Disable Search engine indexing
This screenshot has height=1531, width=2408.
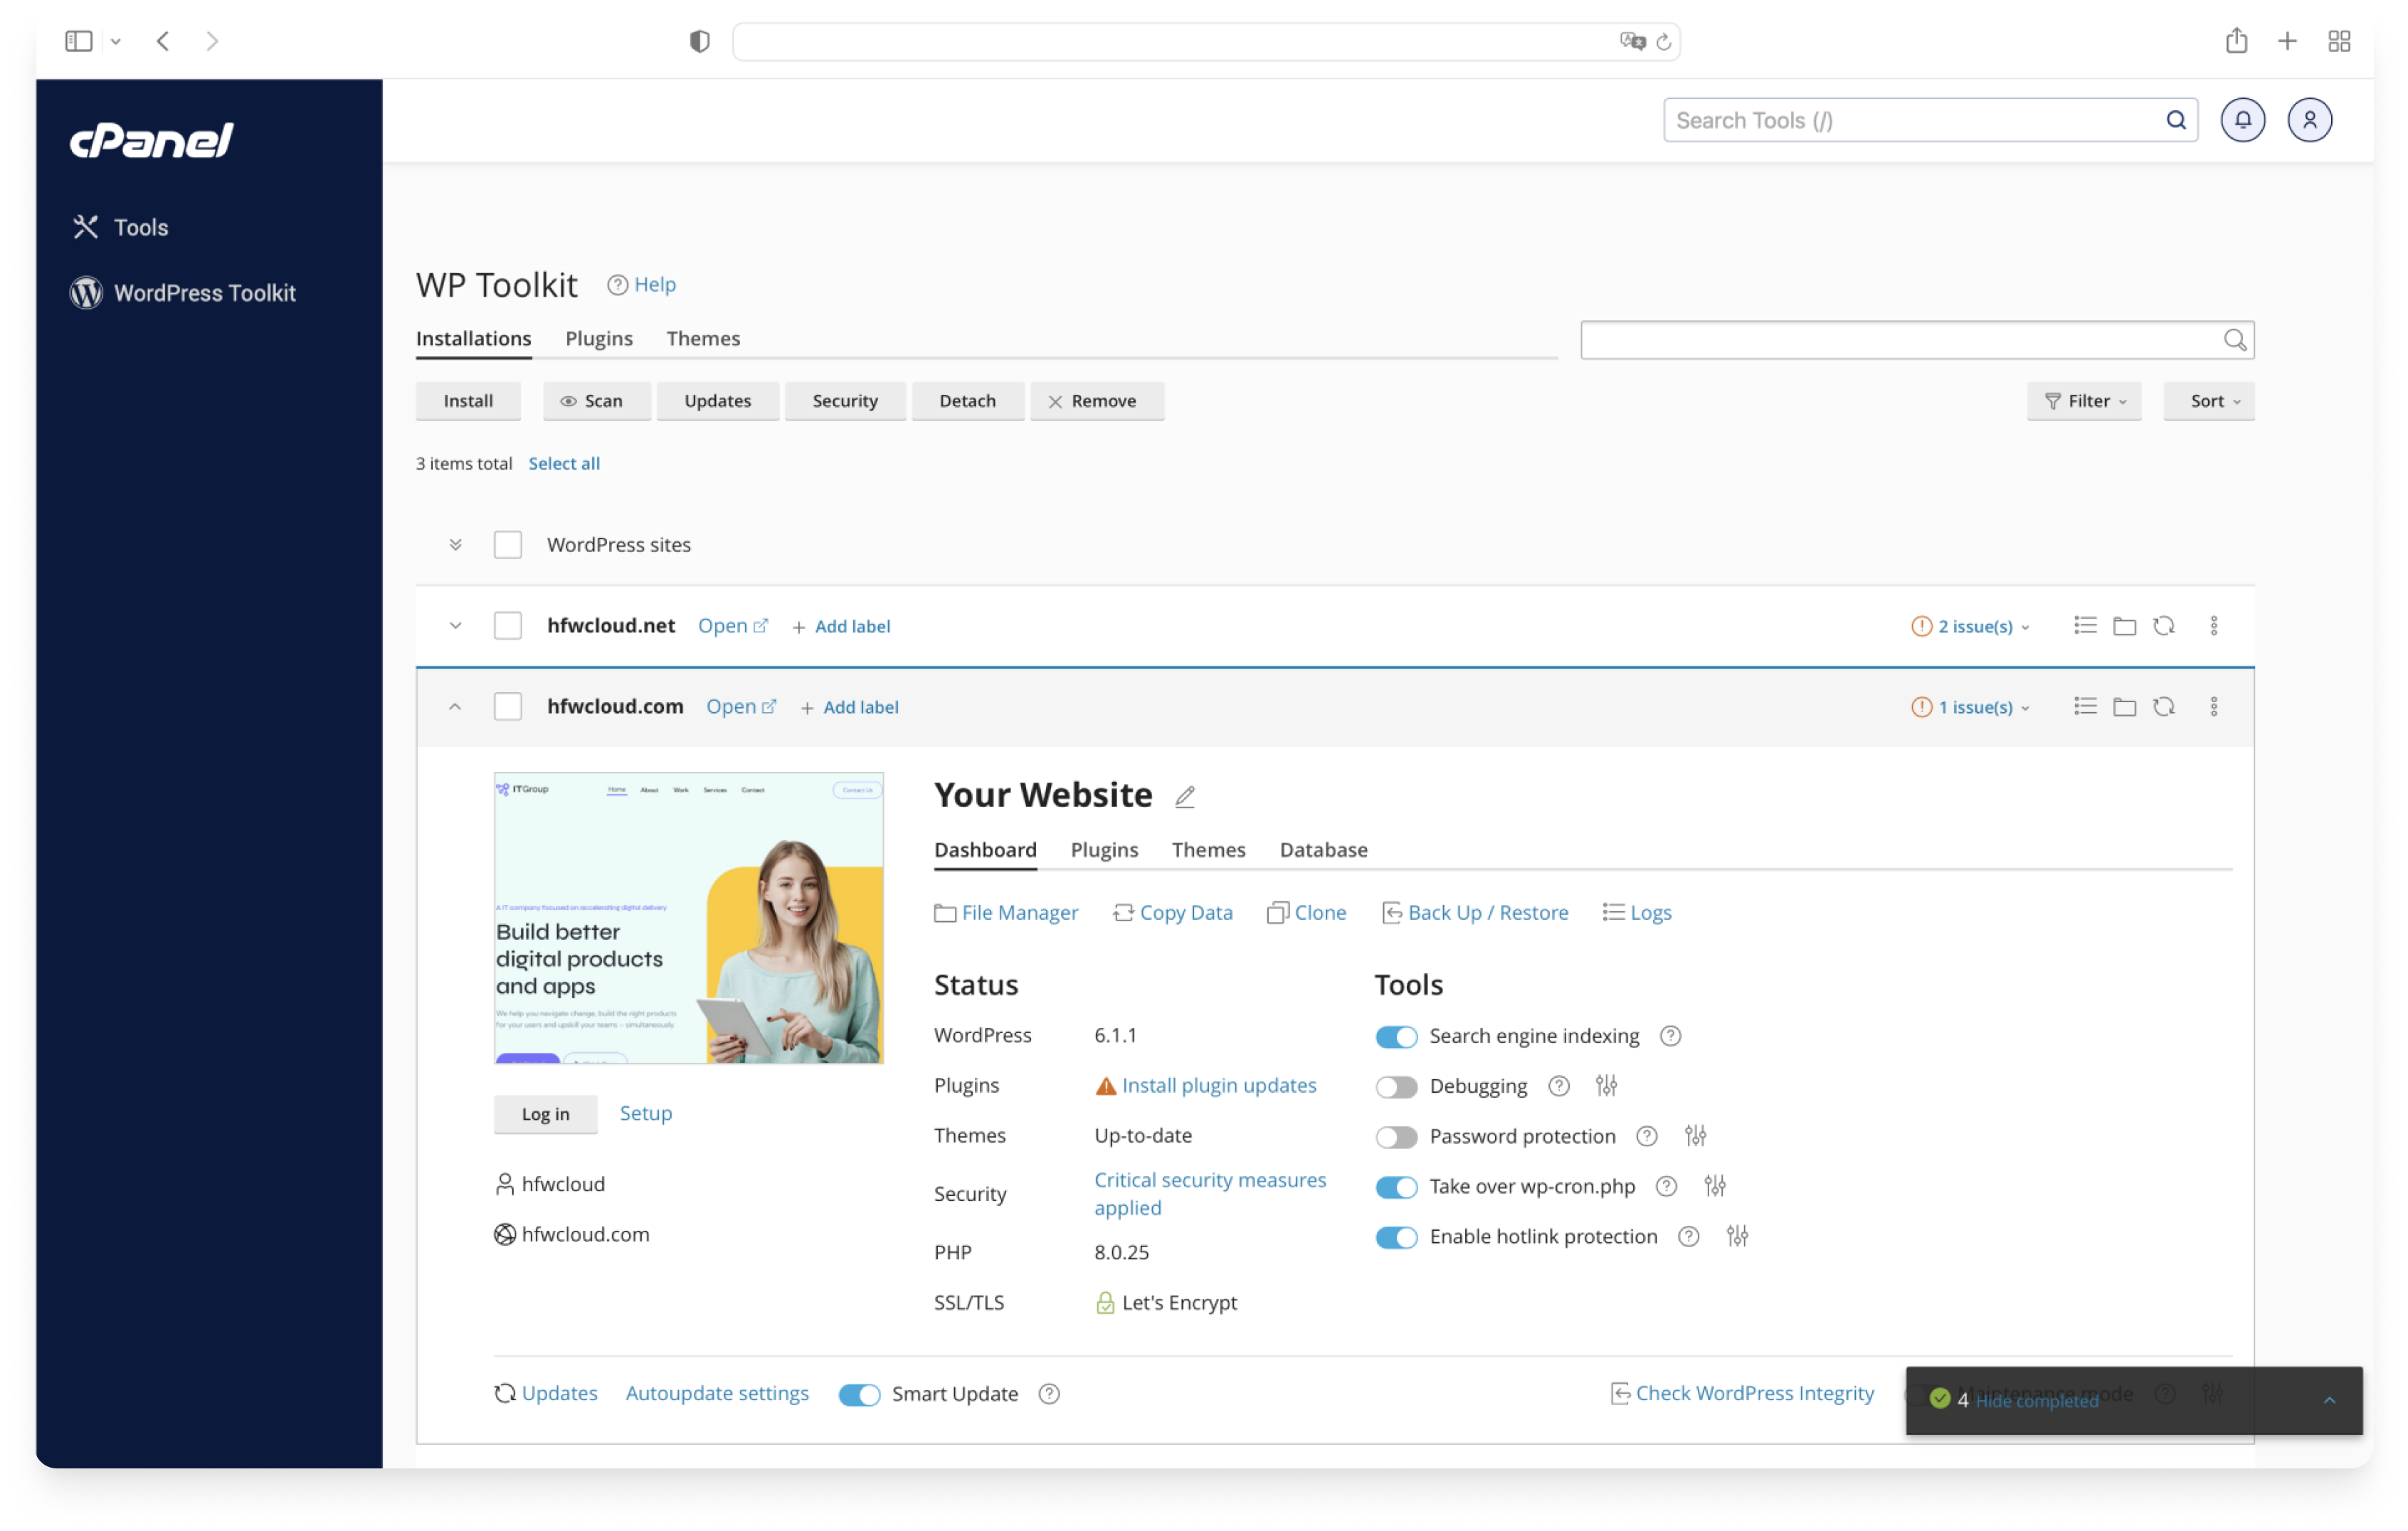1397,1036
